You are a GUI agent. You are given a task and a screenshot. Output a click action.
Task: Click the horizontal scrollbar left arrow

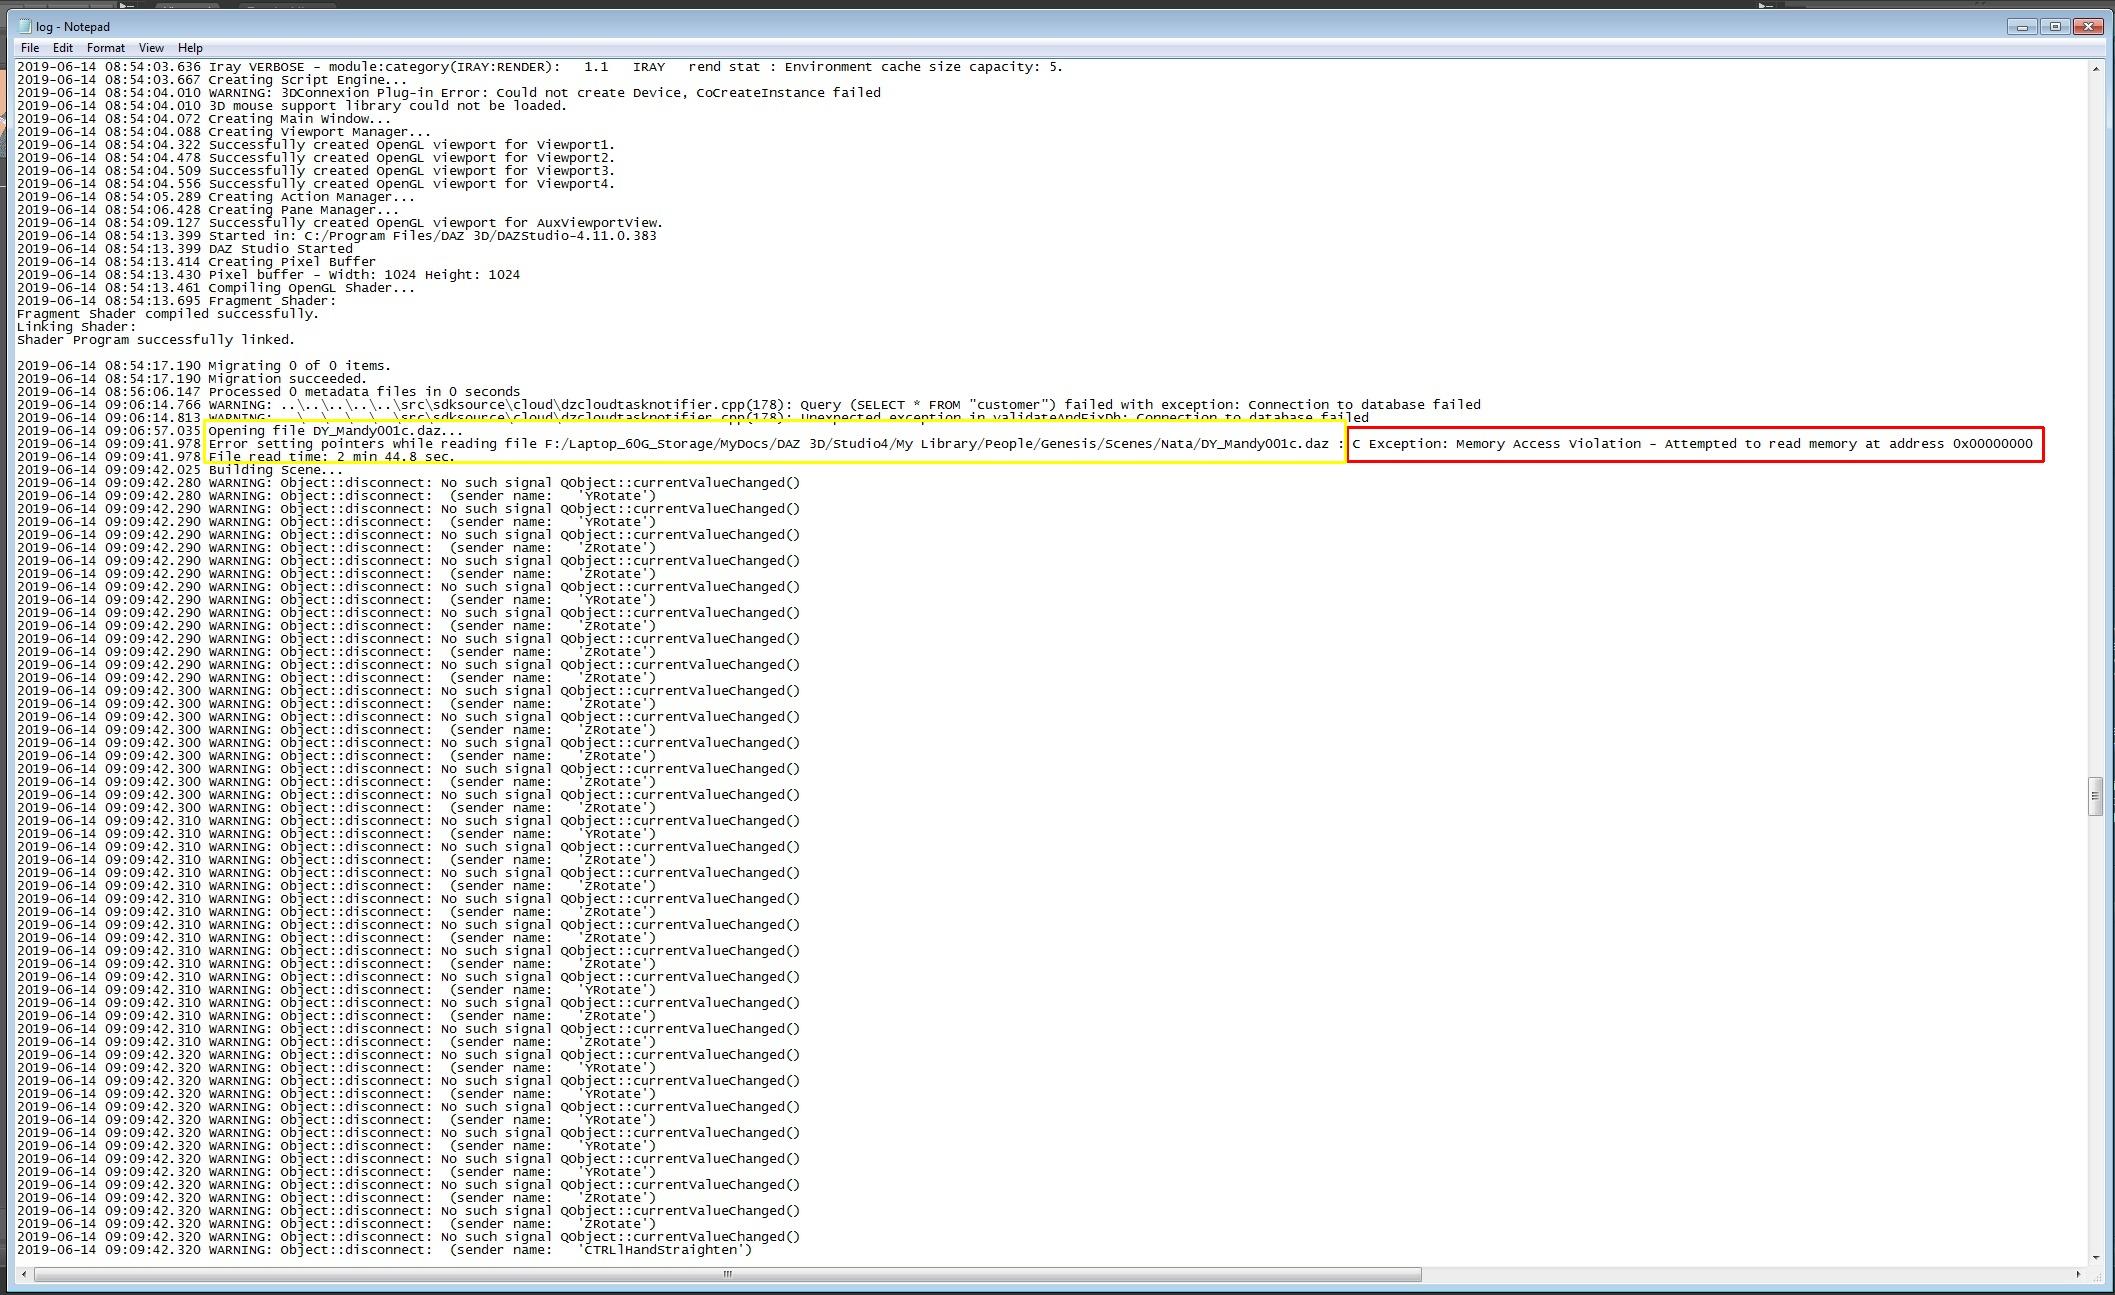tap(23, 1274)
